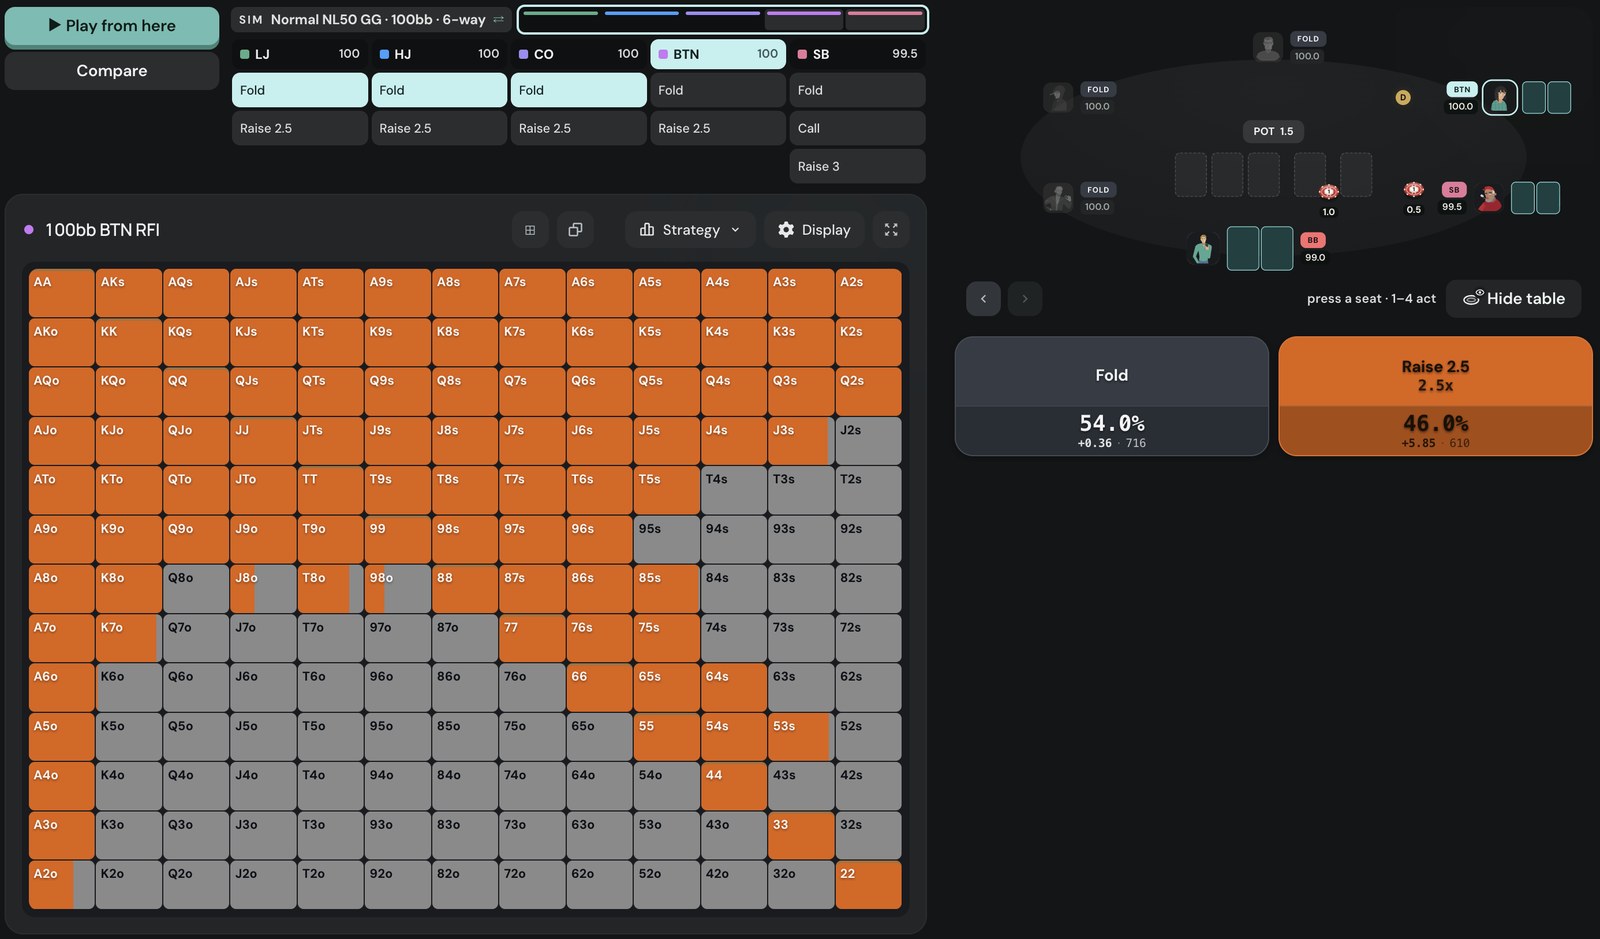Click the Compare button

112,71
